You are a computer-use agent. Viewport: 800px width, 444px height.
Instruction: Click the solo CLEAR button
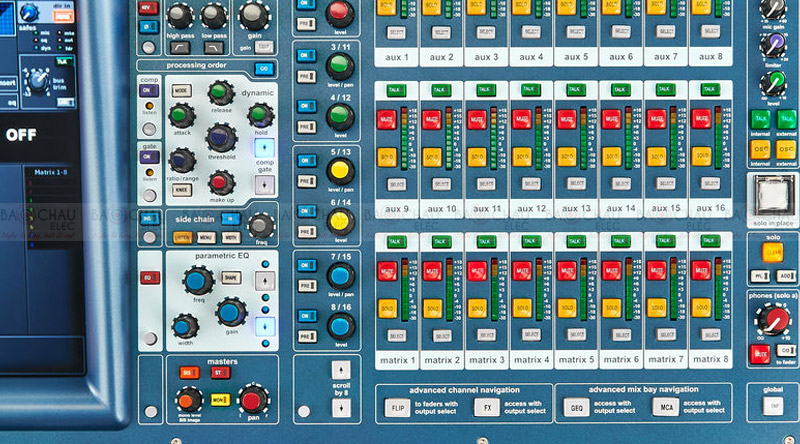772,253
